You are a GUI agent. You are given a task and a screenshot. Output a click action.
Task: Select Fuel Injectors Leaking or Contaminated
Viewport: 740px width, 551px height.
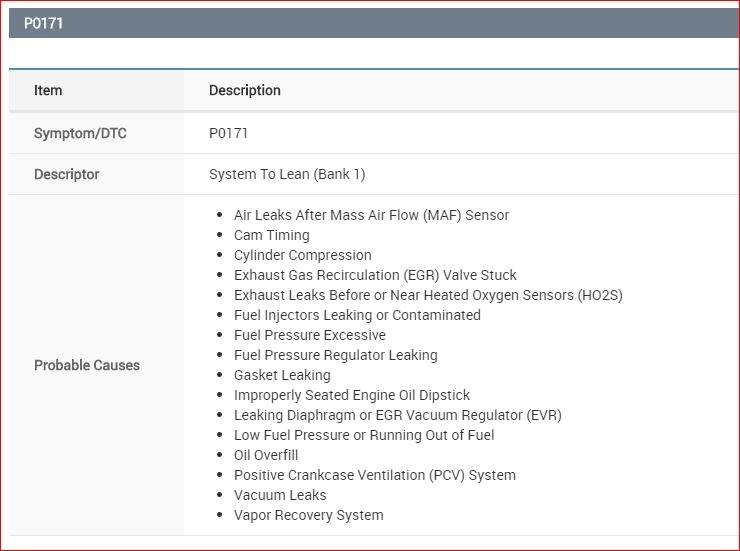point(357,315)
